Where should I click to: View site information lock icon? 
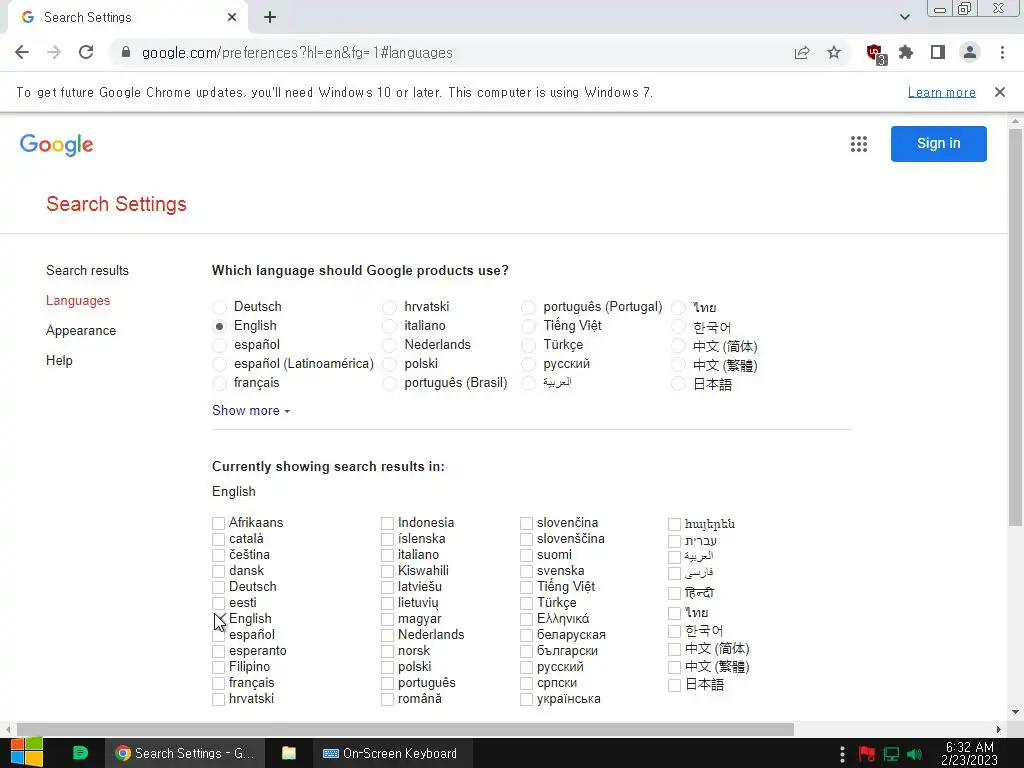(x=126, y=52)
